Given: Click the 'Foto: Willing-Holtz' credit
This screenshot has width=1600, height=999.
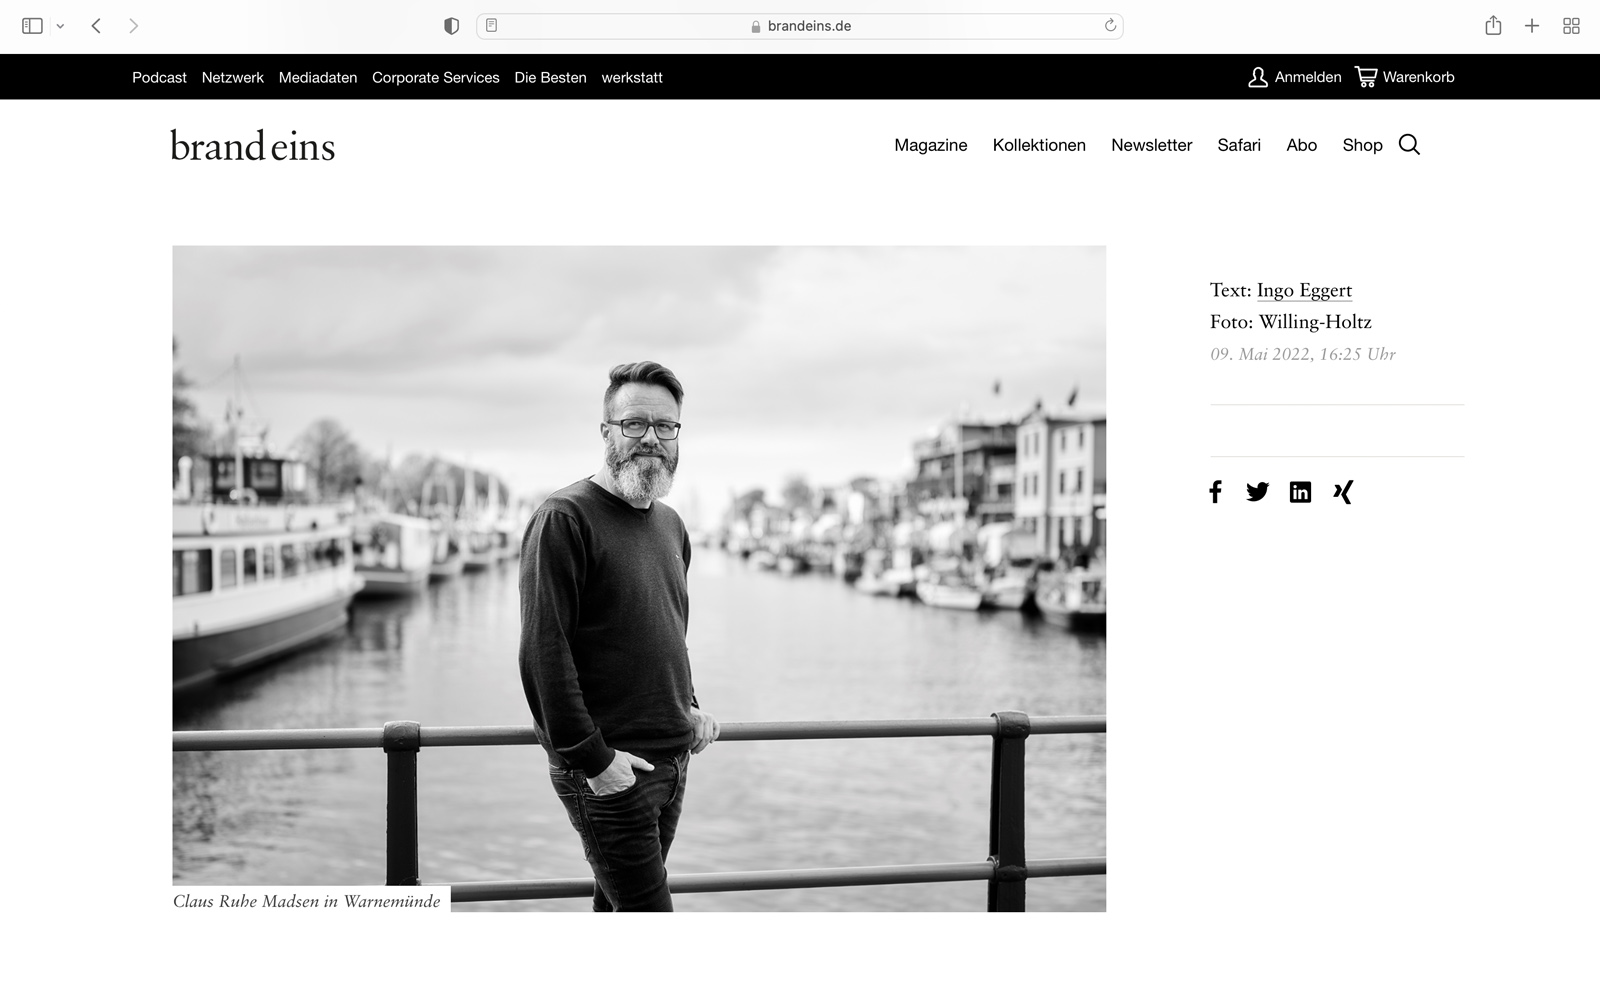Looking at the screenshot, I should coord(1290,322).
